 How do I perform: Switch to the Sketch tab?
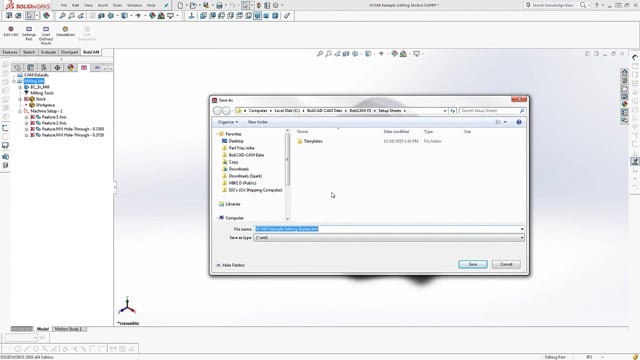[x=29, y=52]
